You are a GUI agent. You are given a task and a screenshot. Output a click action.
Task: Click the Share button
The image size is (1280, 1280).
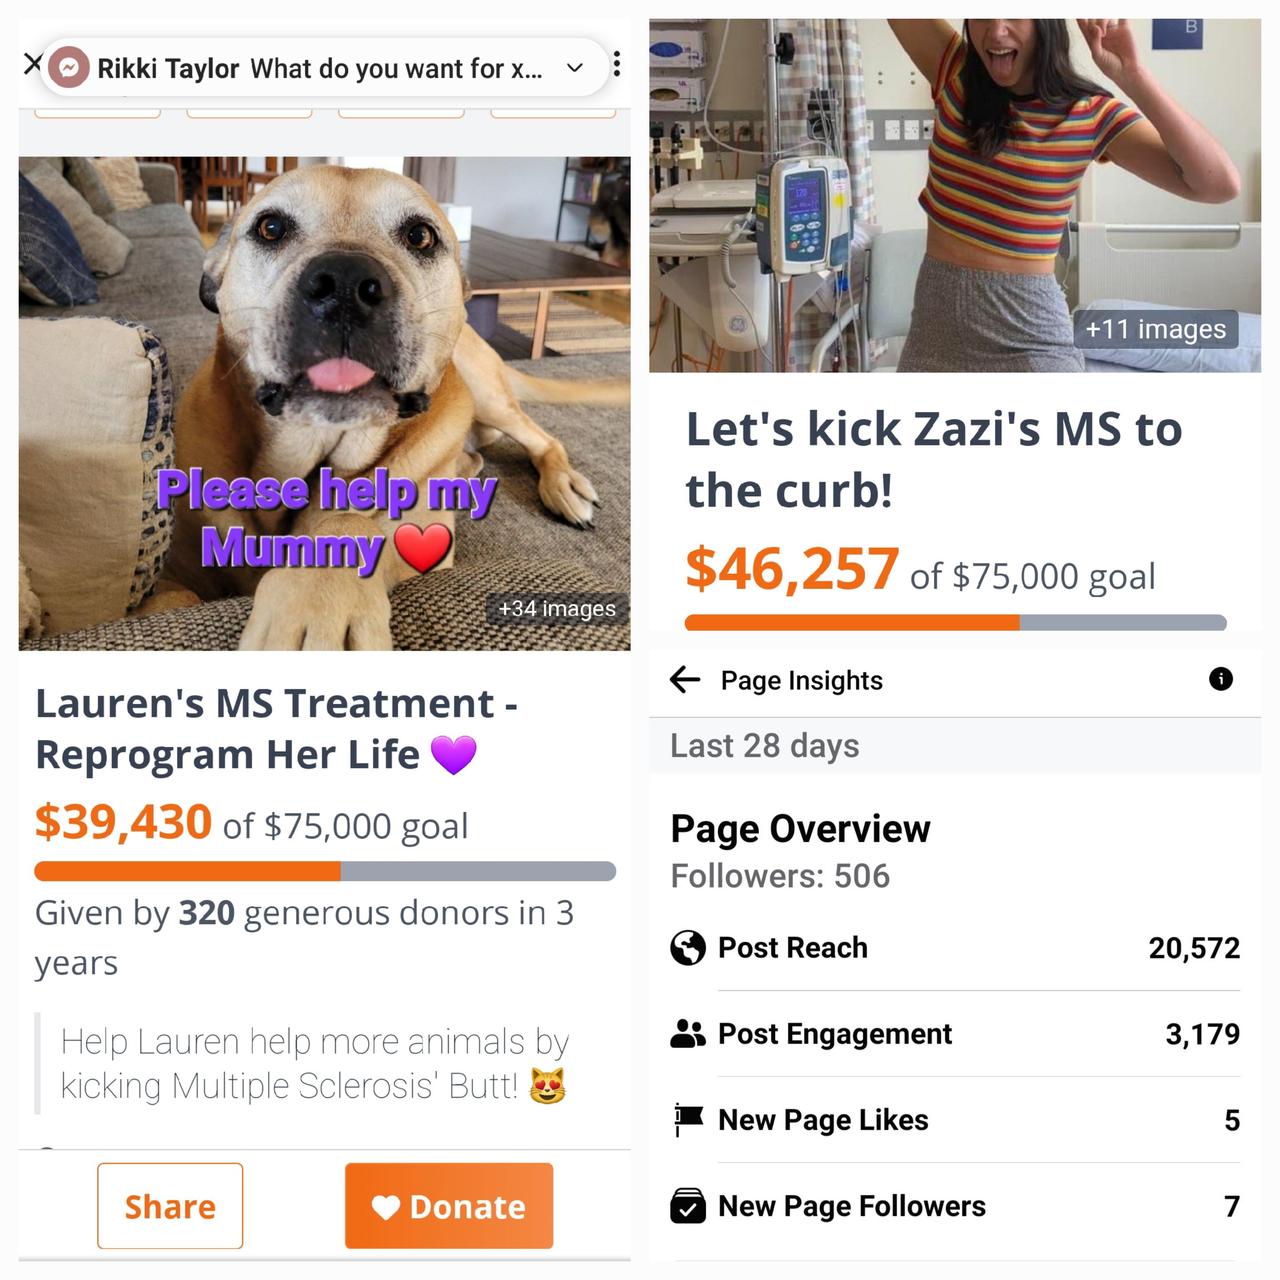(170, 1206)
